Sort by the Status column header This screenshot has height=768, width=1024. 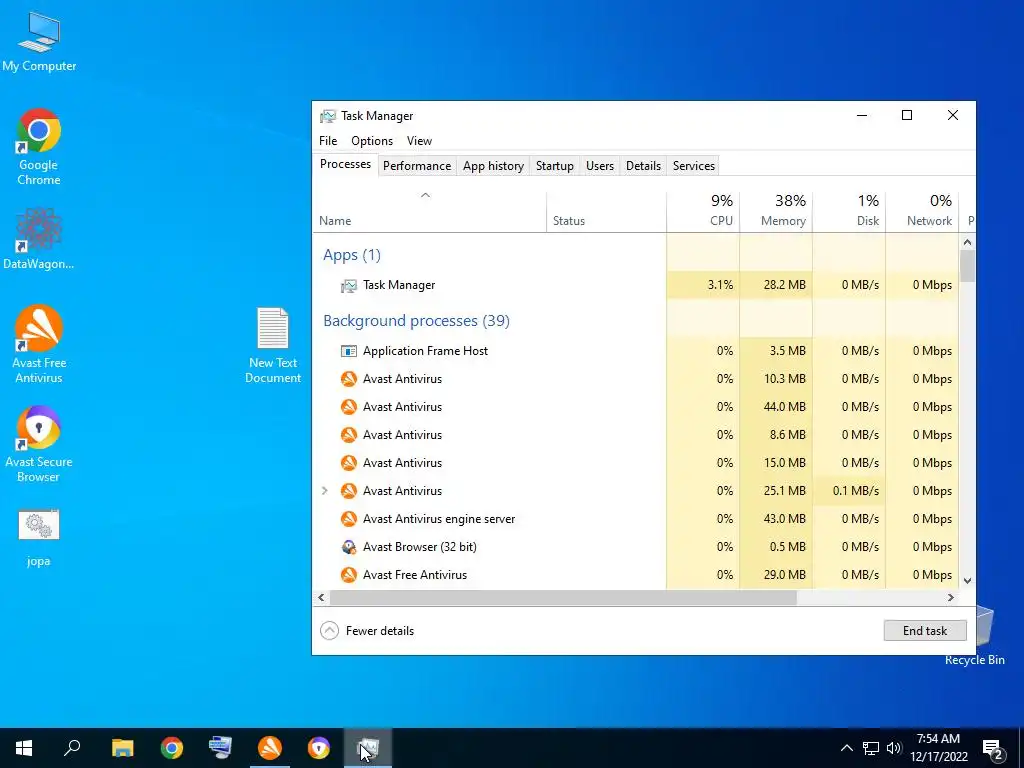coord(606,212)
